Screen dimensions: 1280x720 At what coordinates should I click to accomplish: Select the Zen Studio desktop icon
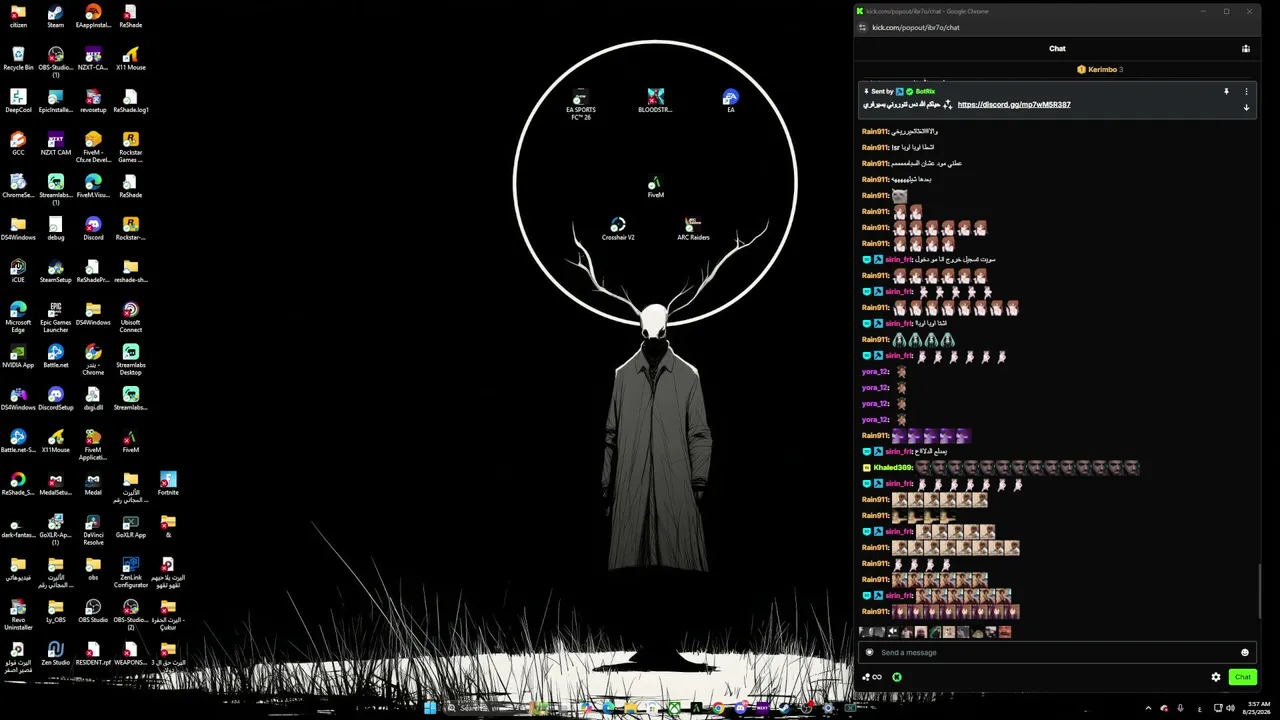[x=56, y=653]
